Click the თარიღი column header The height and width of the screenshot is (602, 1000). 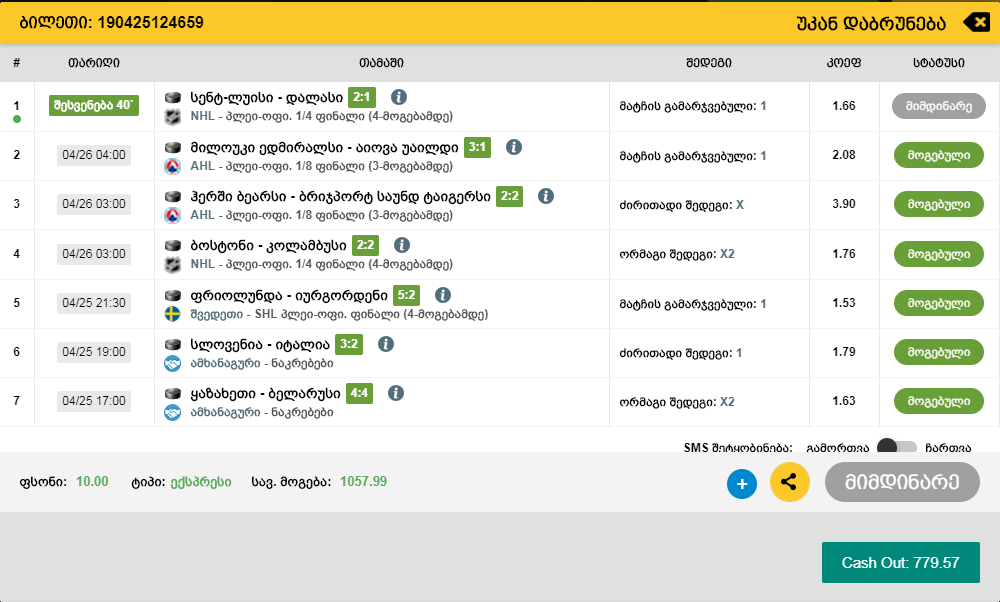(x=94, y=62)
